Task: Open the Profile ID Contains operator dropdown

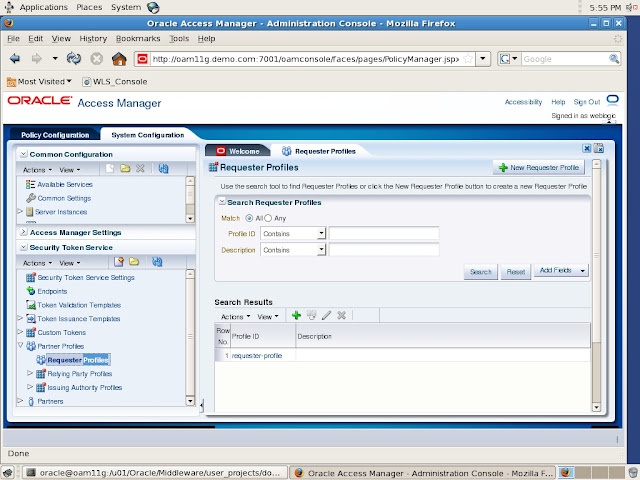Action: click(293, 233)
